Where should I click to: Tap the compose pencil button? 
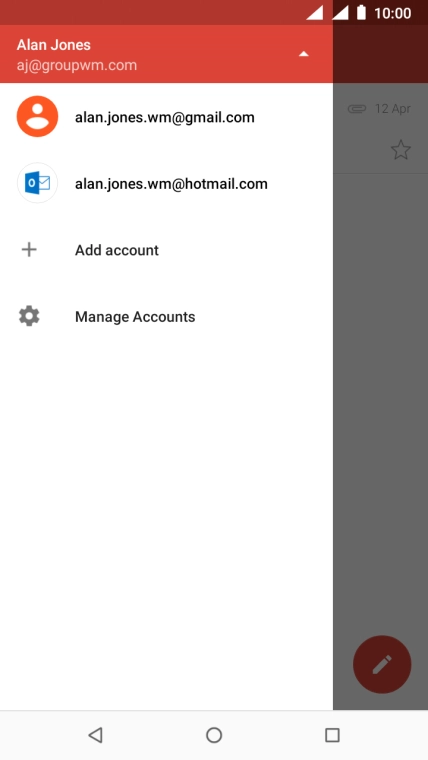[382, 664]
